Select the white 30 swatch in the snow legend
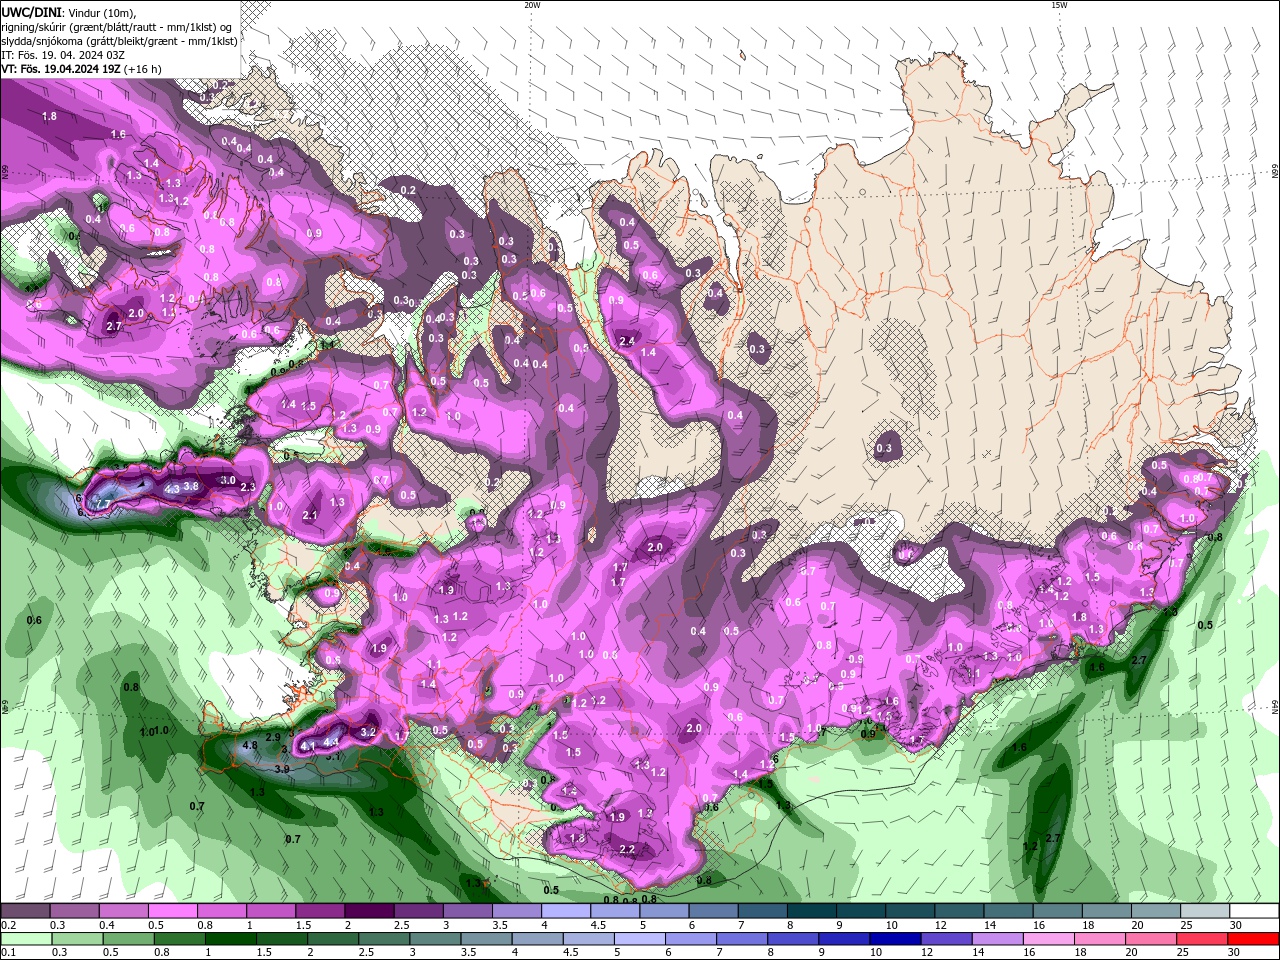The image size is (1280, 960). 1254,911
